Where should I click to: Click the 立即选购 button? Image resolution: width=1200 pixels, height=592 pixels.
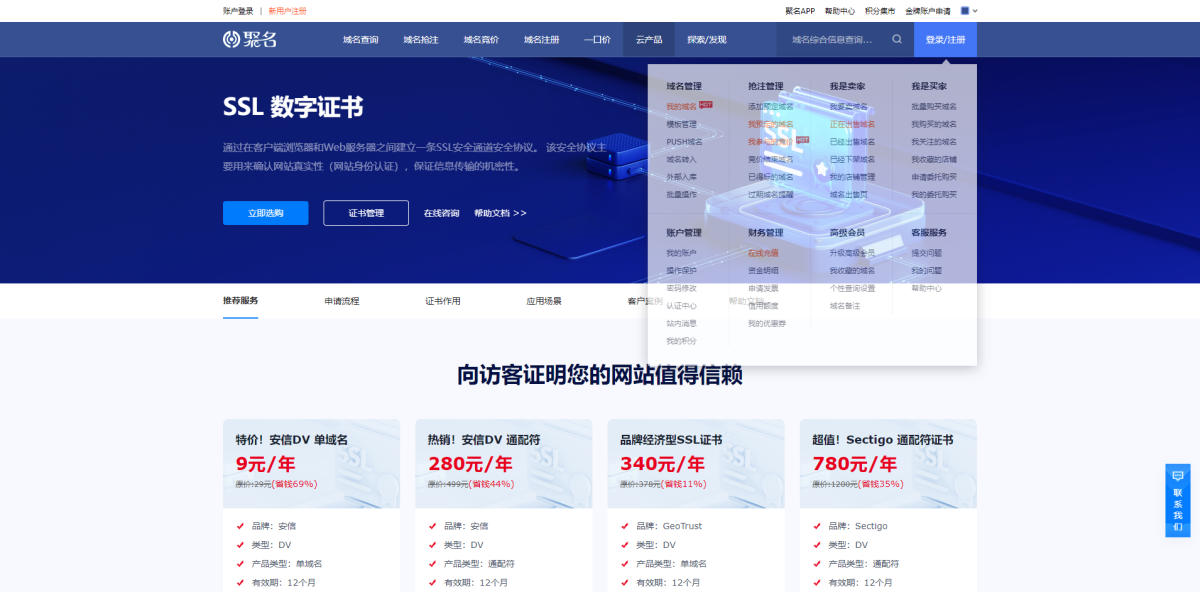point(265,213)
